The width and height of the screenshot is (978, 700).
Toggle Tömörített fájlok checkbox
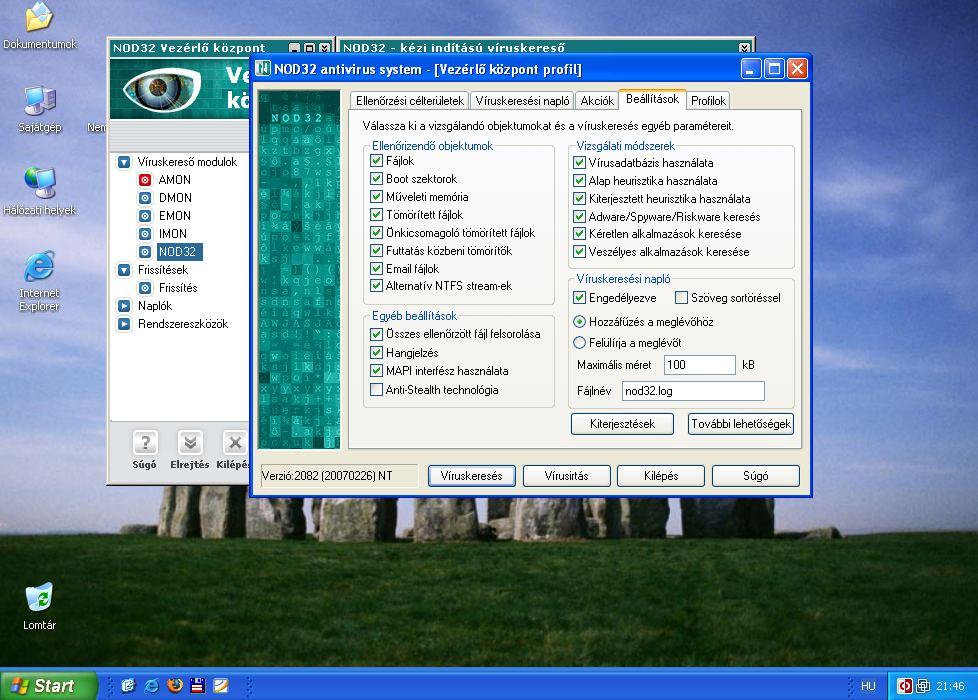tap(376, 215)
